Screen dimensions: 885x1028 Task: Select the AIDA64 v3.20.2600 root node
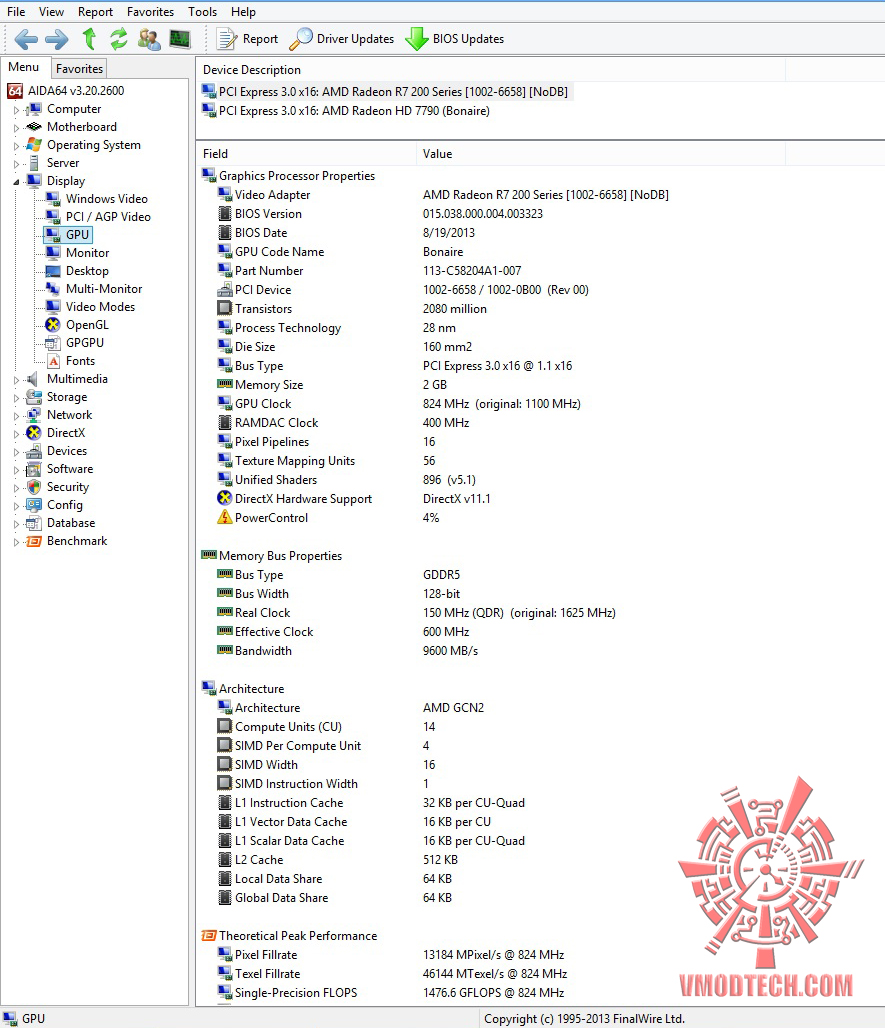tap(66, 90)
